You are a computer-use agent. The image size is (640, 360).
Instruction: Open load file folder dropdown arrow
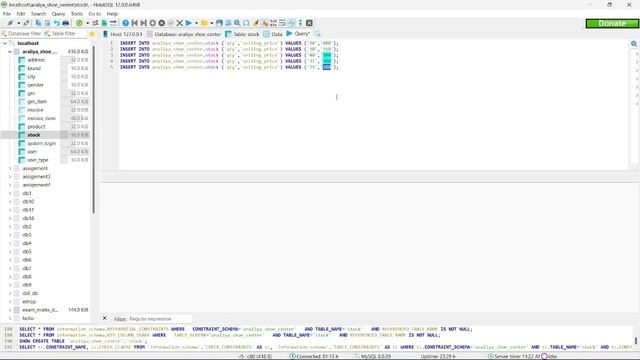coord(211,23)
